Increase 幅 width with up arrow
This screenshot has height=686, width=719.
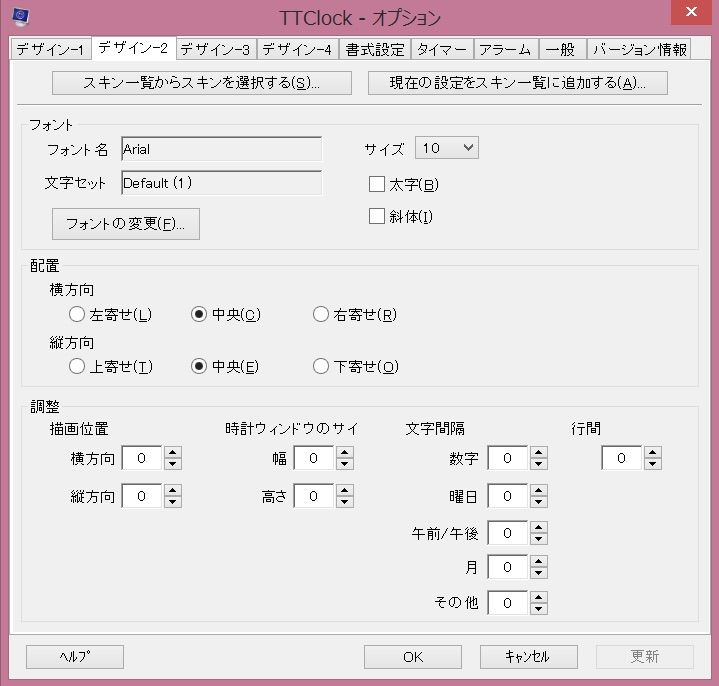344,452
